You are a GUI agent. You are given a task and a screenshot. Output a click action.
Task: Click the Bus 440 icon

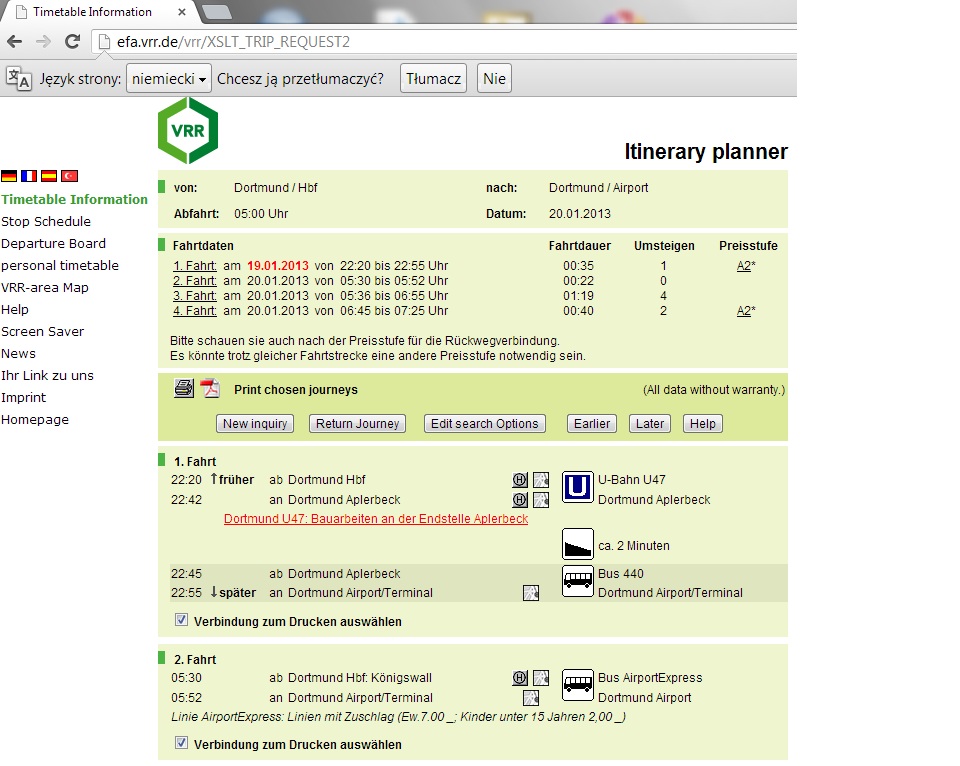(x=577, y=581)
